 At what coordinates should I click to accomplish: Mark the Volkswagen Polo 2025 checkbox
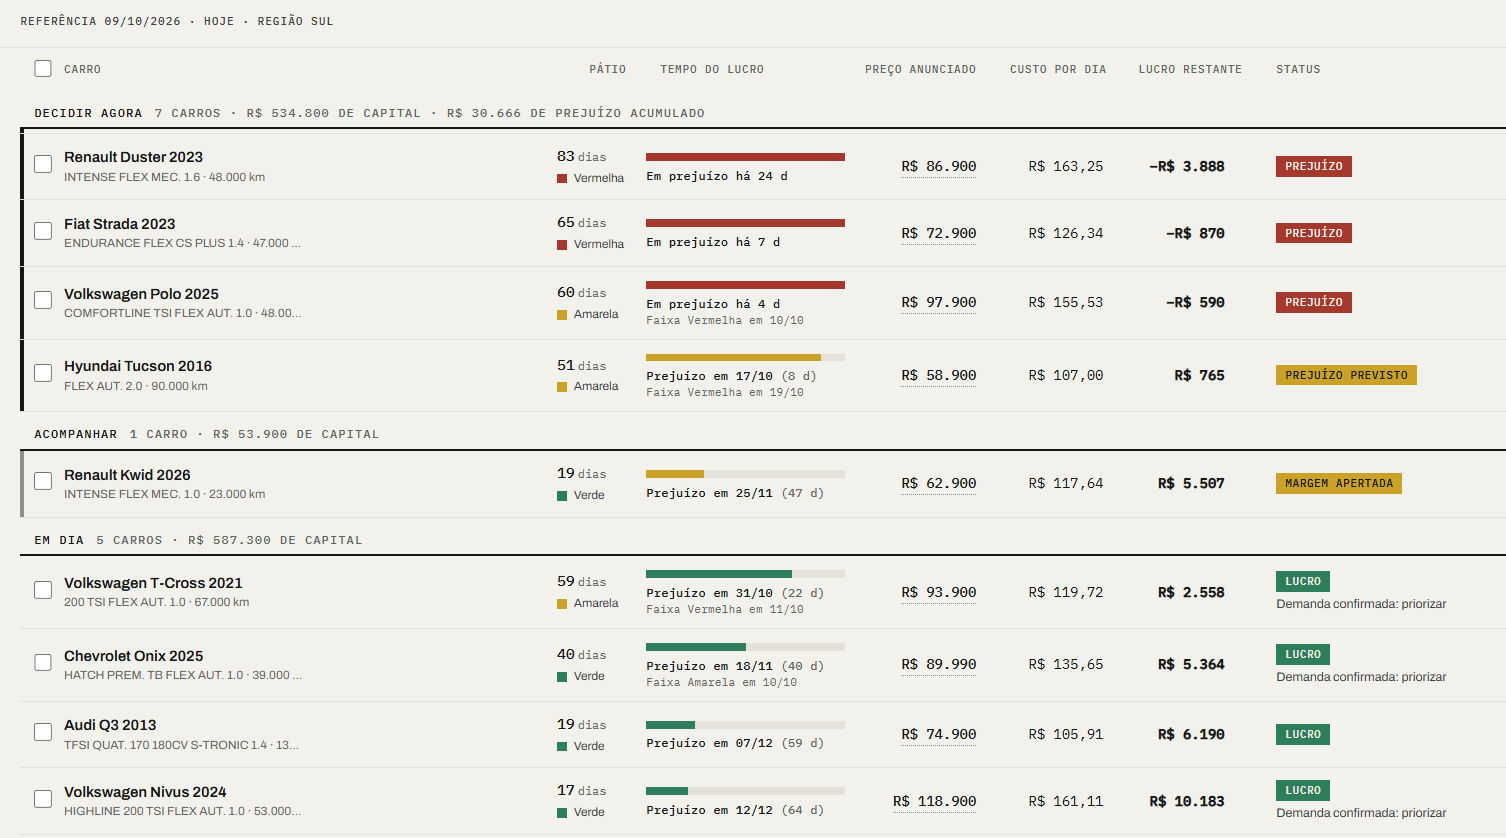coord(43,300)
